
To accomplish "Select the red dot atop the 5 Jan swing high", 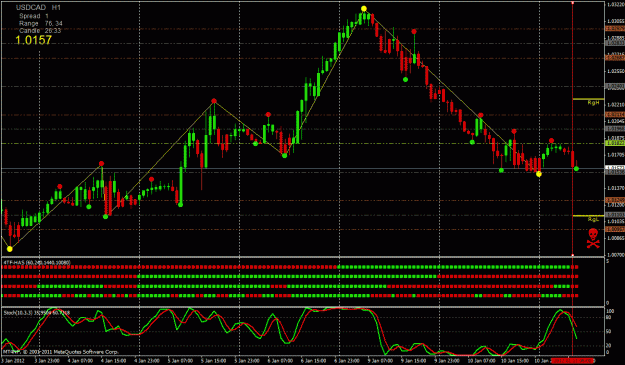I will click(x=214, y=101).
